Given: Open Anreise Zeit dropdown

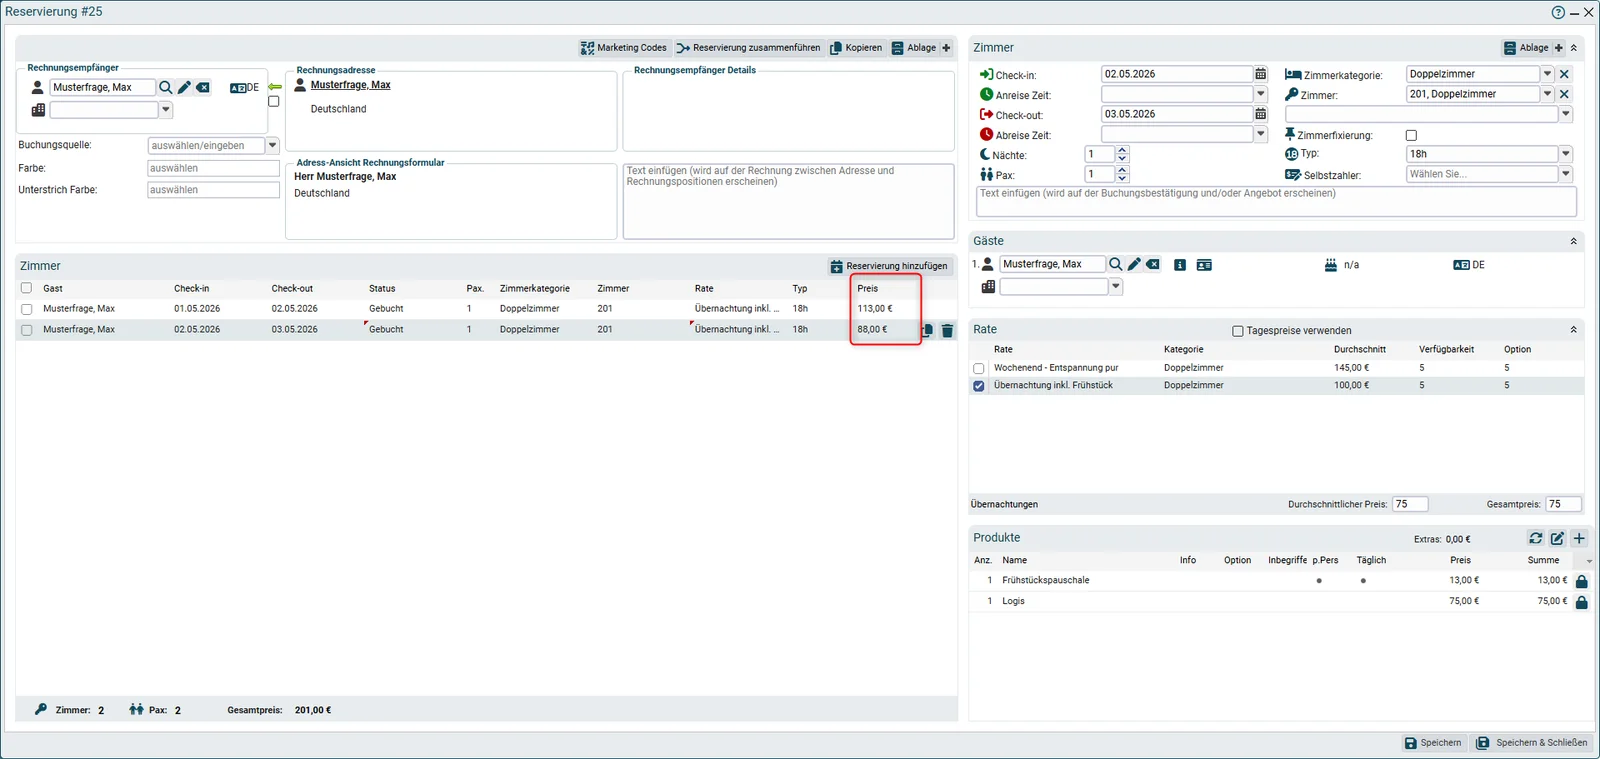Looking at the screenshot, I should coord(1260,94).
